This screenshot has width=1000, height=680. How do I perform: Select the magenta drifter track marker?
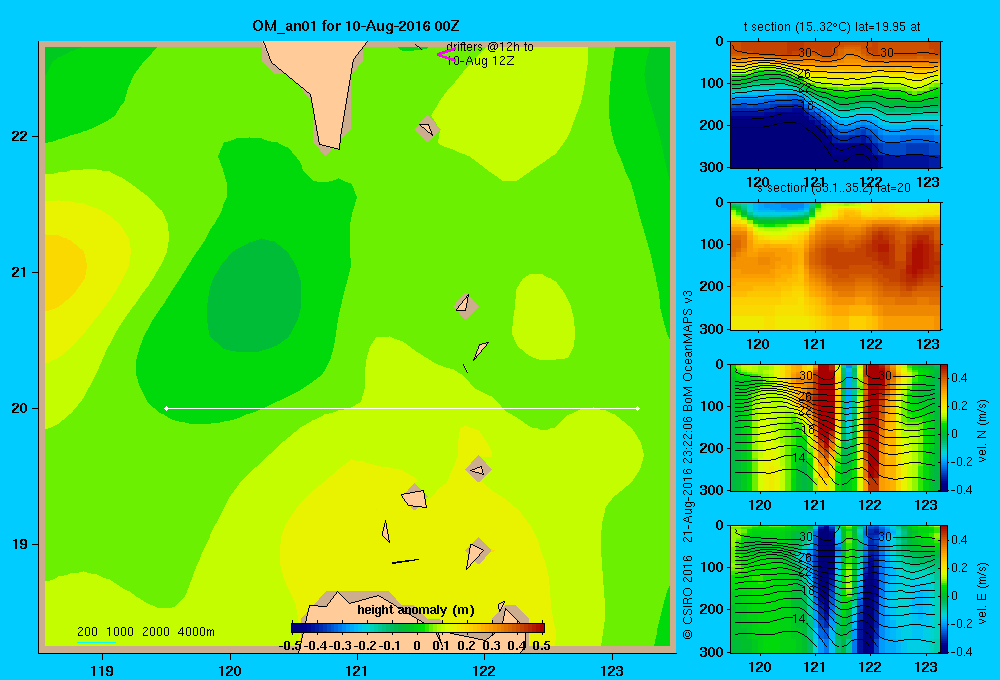pyautogui.click(x=446, y=55)
